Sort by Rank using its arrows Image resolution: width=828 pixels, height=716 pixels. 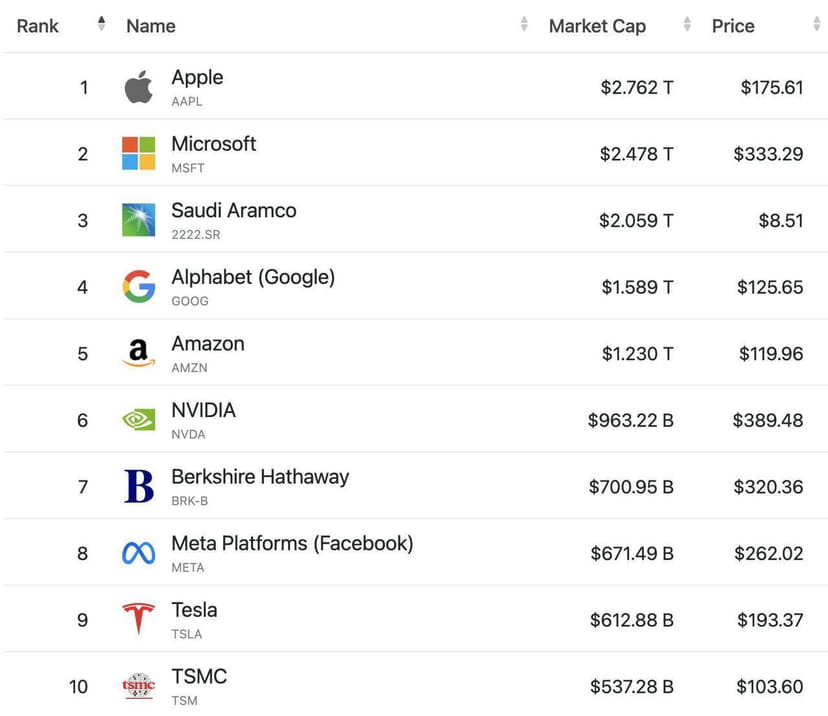101,24
